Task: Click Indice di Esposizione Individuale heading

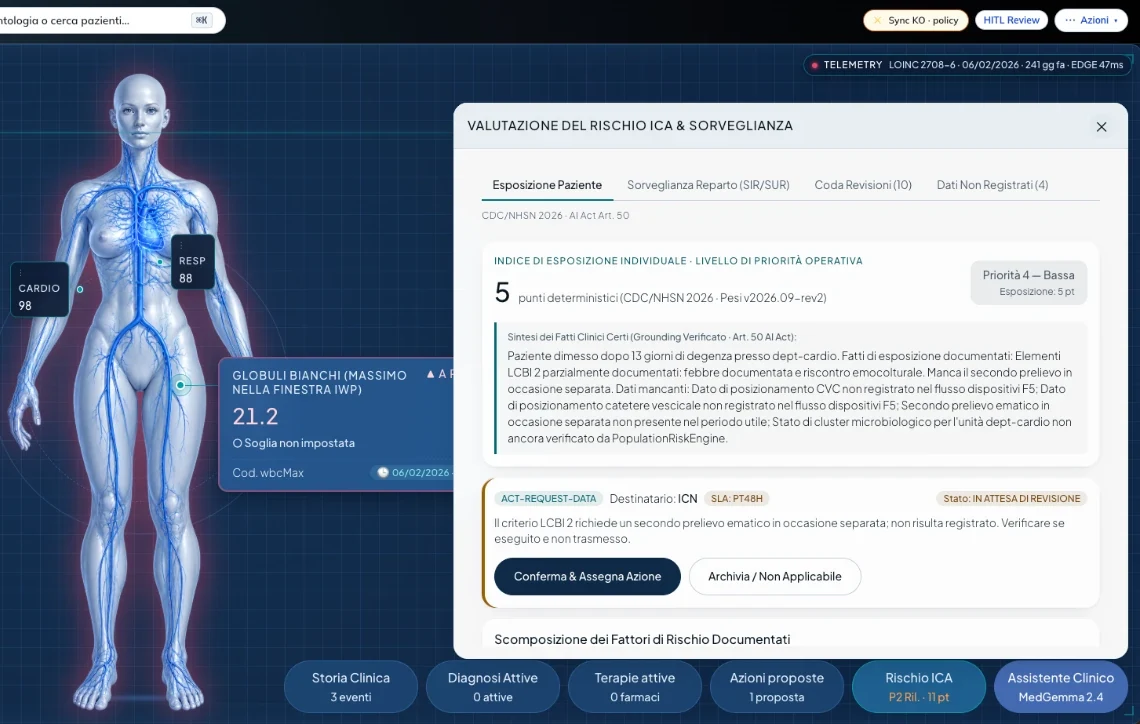Action: coord(678,260)
